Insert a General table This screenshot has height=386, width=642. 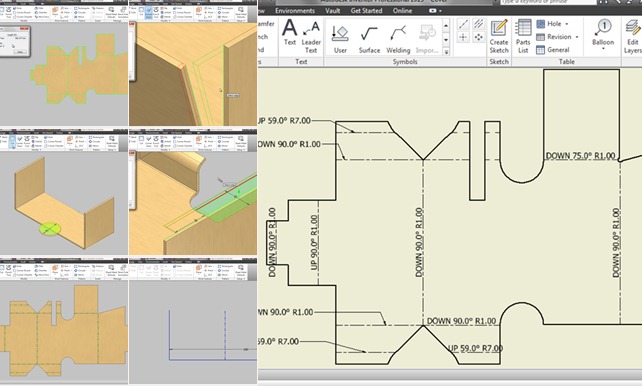[553, 50]
